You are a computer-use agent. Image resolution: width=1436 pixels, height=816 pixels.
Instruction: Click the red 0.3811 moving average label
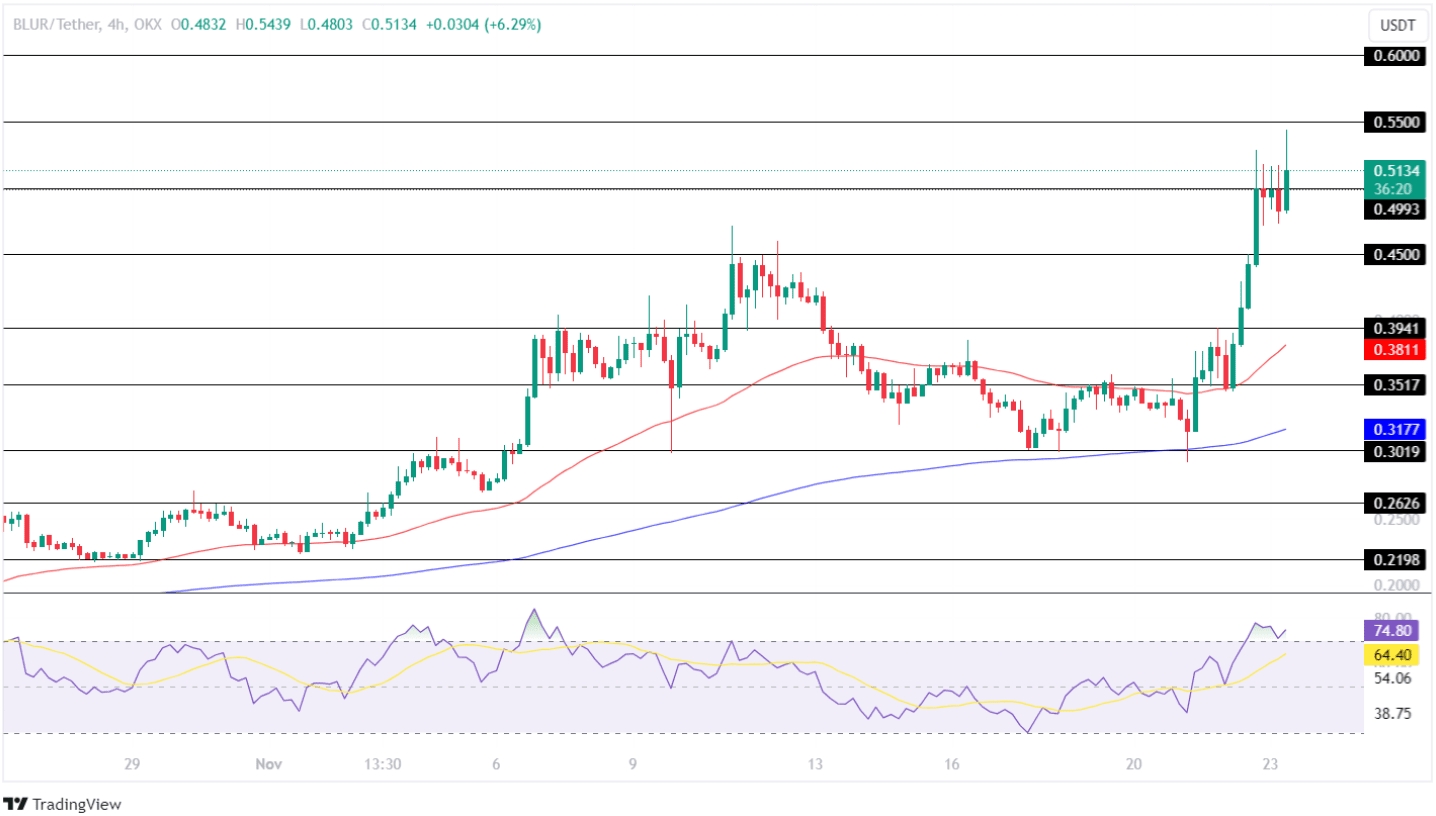click(x=1394, y=350)
